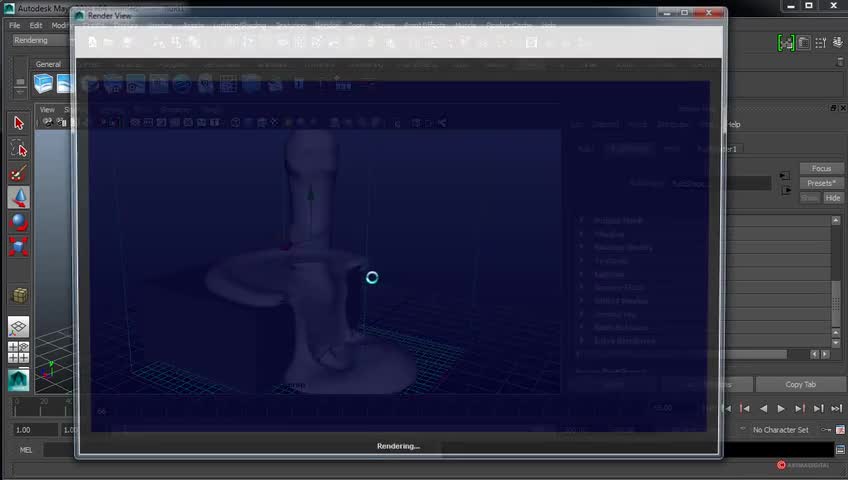
Task: Open the Rendering menu set dropdown
Action: pyautogui.click(x=41, y=41)
